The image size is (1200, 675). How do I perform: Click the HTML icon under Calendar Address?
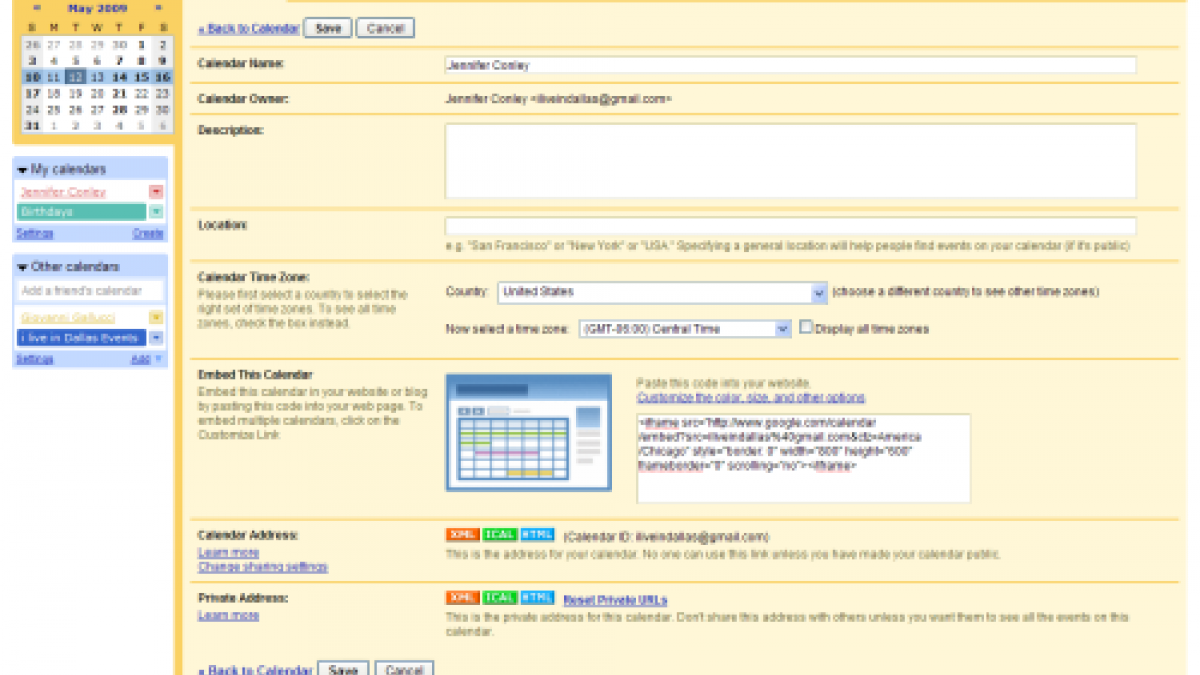[537, 535]
